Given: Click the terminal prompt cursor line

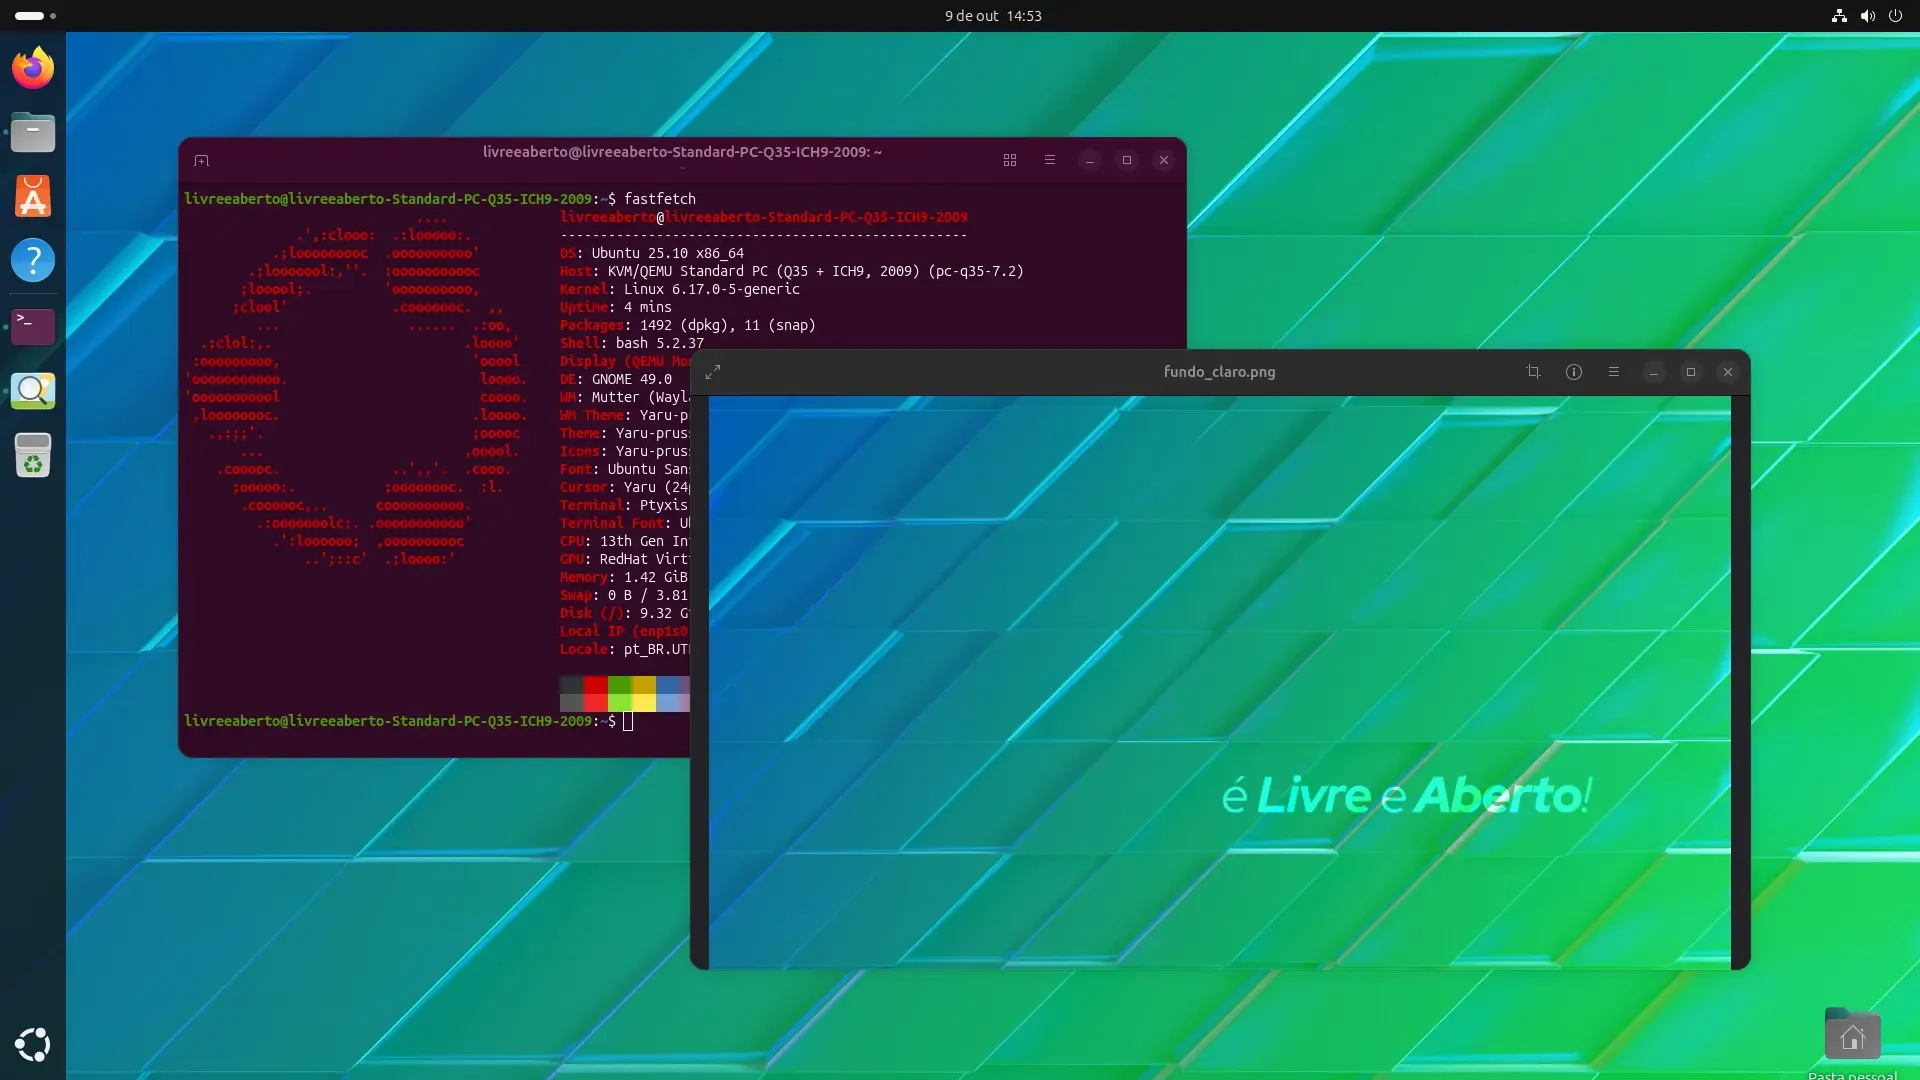Looking at the screenshot, I should coord(408,721).
